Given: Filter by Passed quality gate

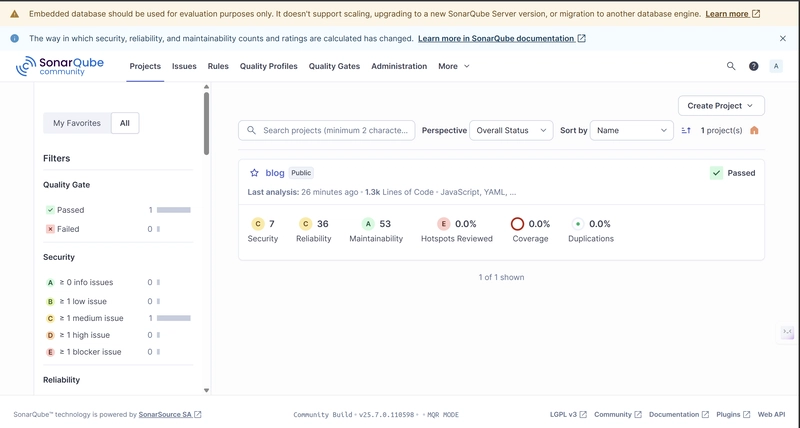Looking at the screenshot, I should [71, 210].
